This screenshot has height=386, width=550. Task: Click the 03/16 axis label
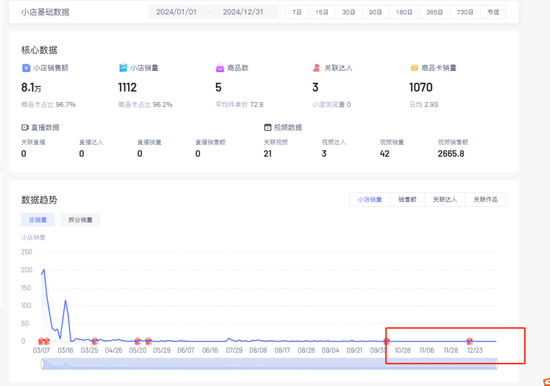(x=65, y=350)
